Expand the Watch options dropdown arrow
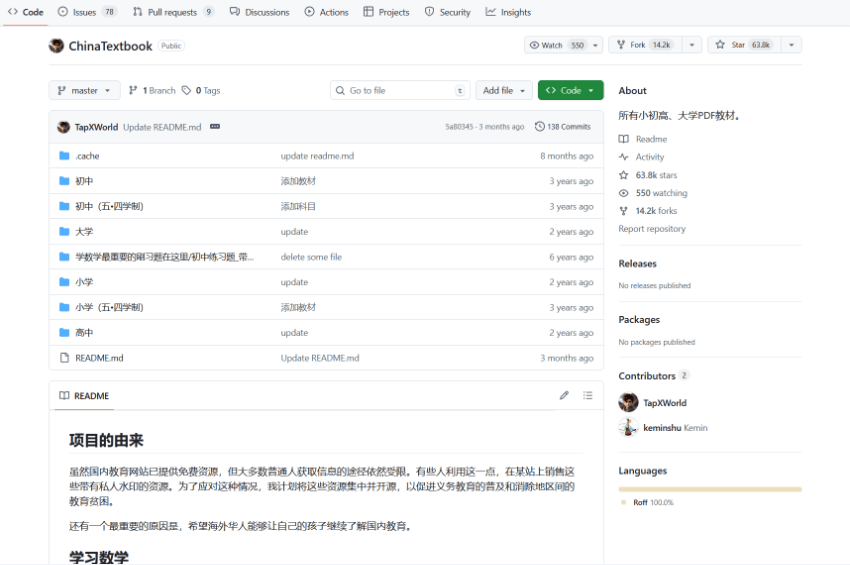The image size is (850, 565). pos(596,45)
